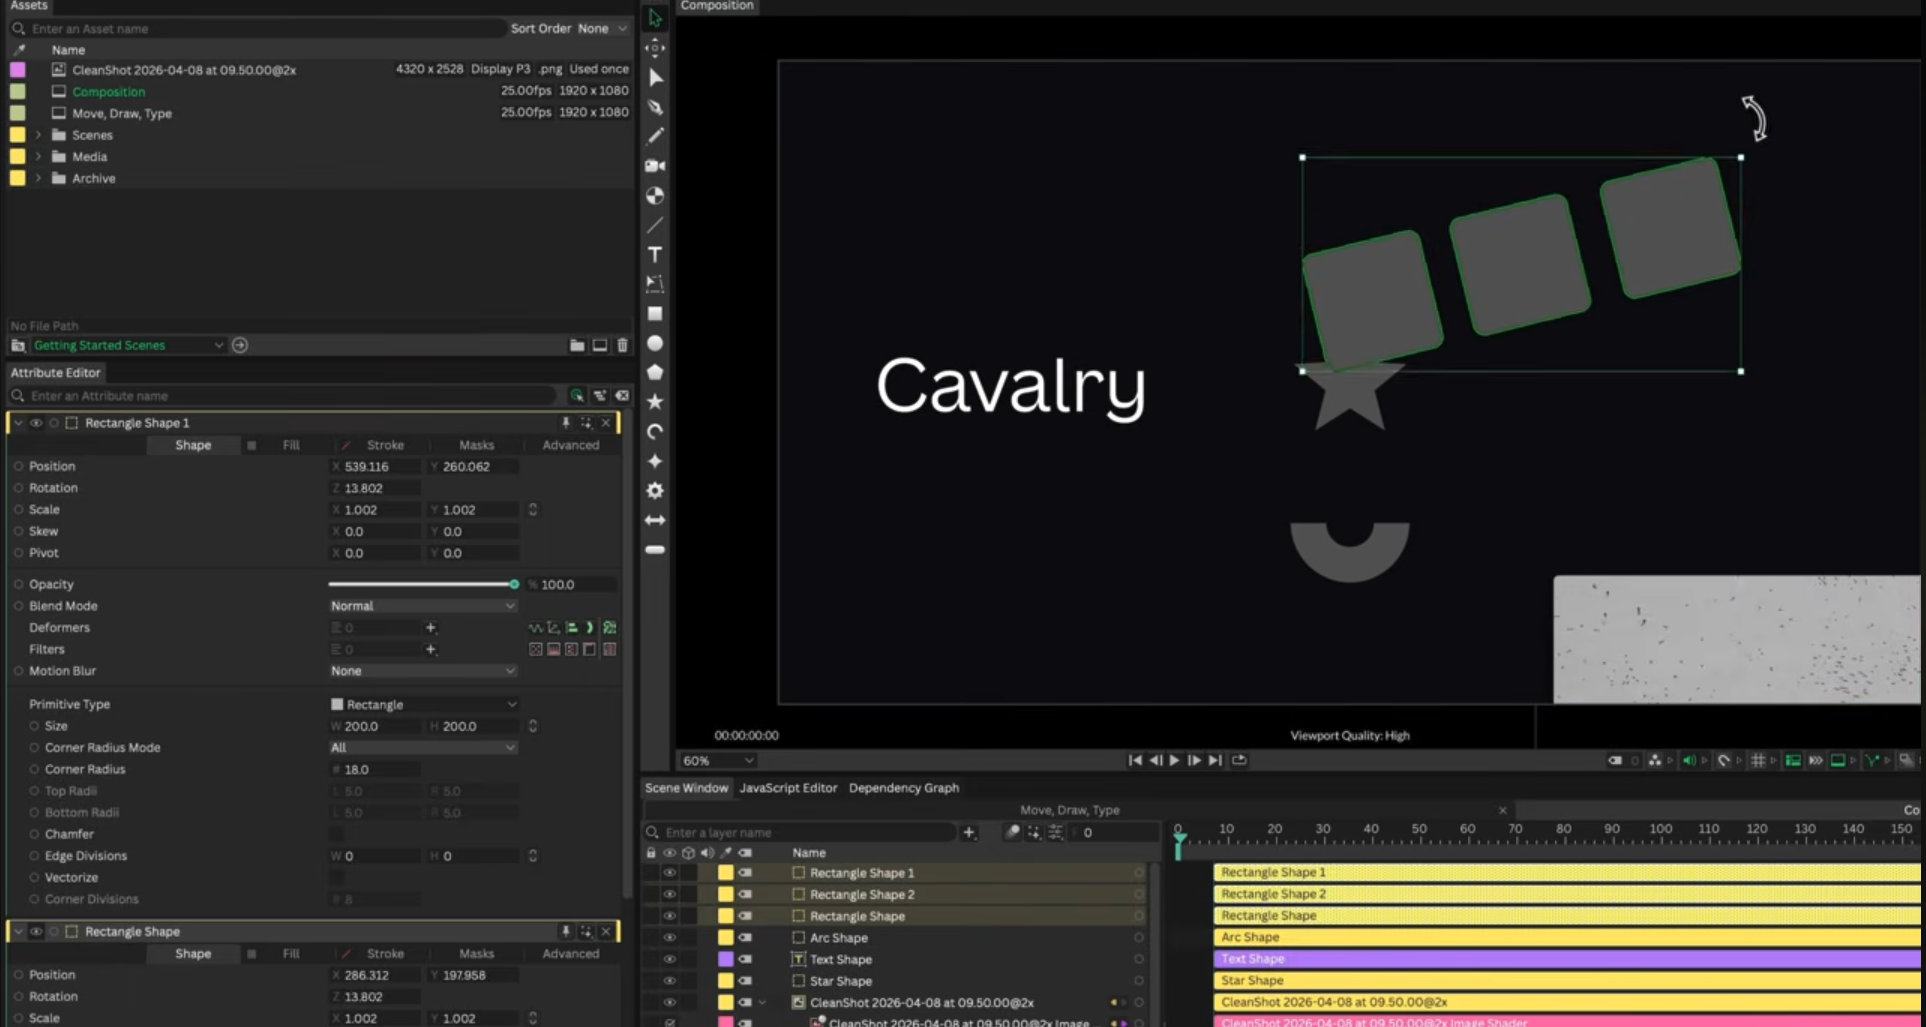Open the Dependency Graph tab
The width and height of the screenshot is (1926, 1027).
coord(903,788)
